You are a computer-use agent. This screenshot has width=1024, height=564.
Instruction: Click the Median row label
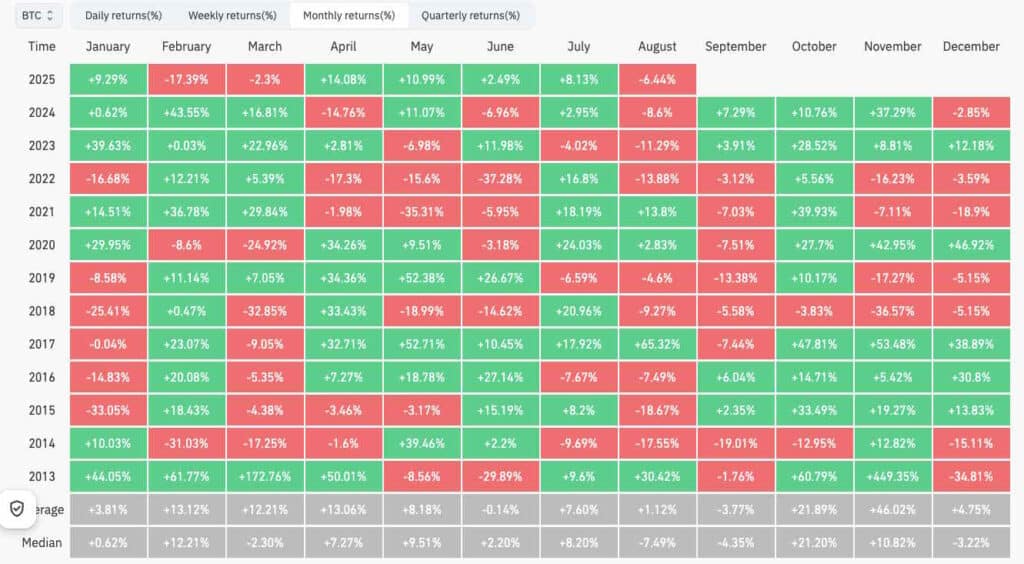tap(42, 543)
